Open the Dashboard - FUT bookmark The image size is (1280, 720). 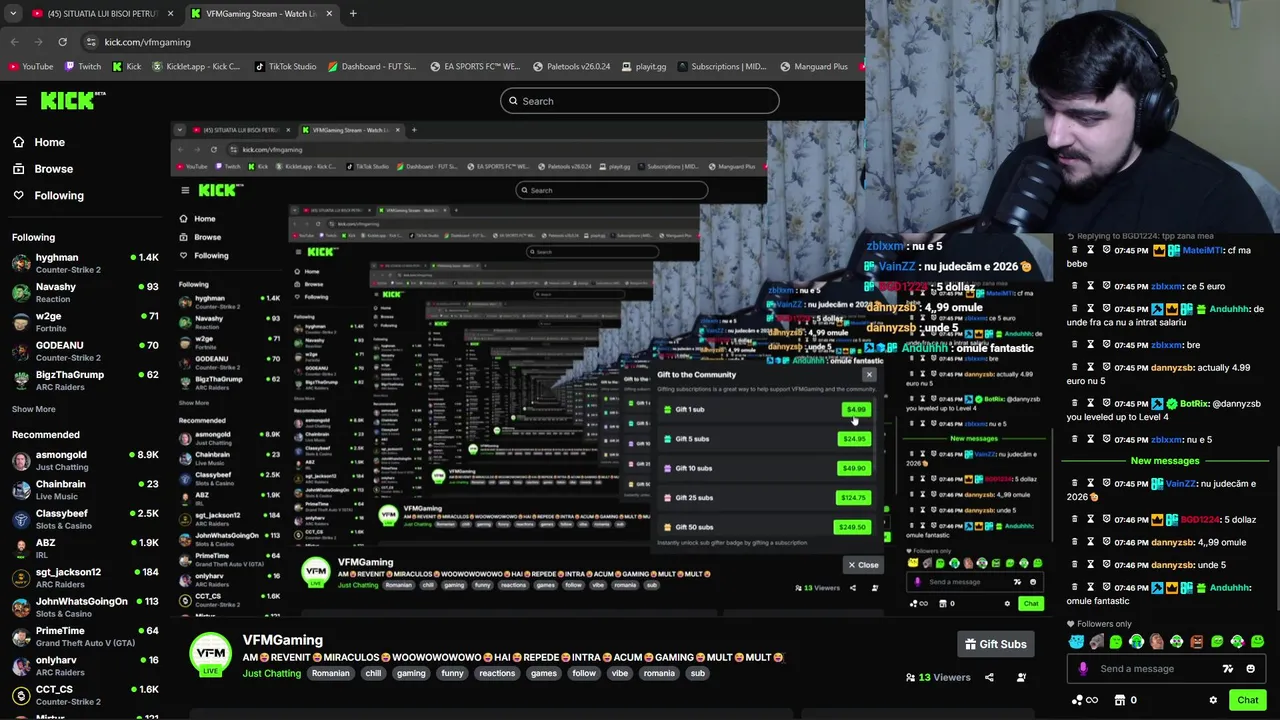point(372,67)
